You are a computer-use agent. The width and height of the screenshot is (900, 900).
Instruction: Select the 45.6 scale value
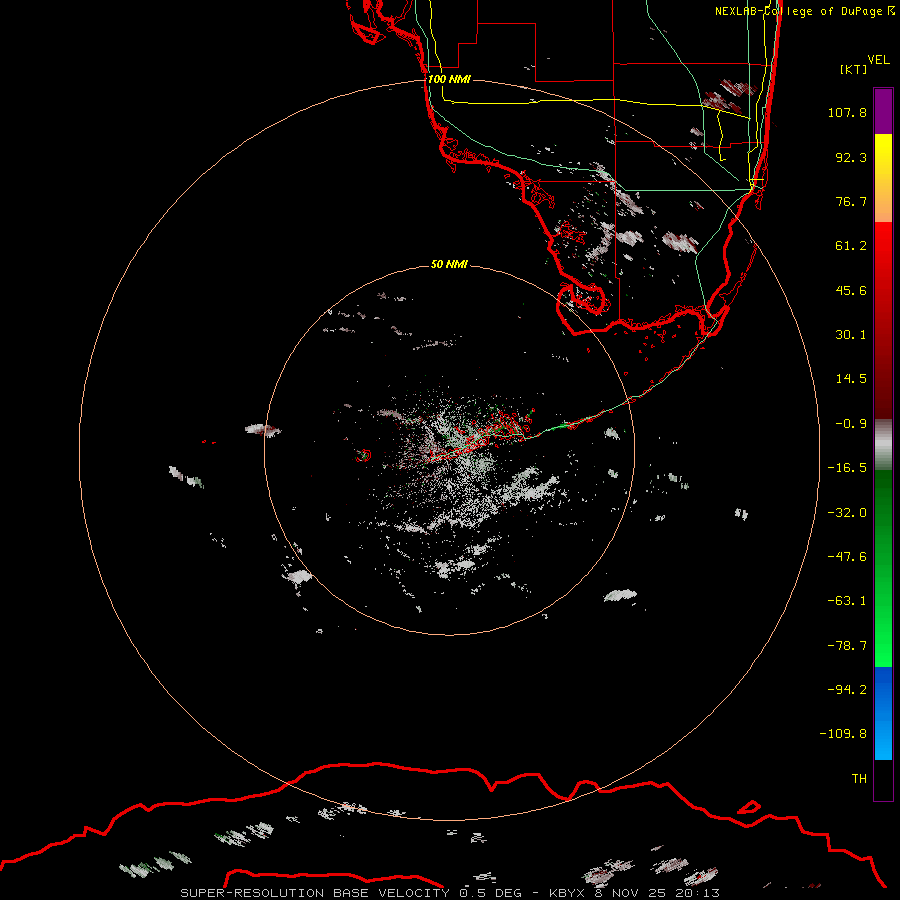[851, 290]
